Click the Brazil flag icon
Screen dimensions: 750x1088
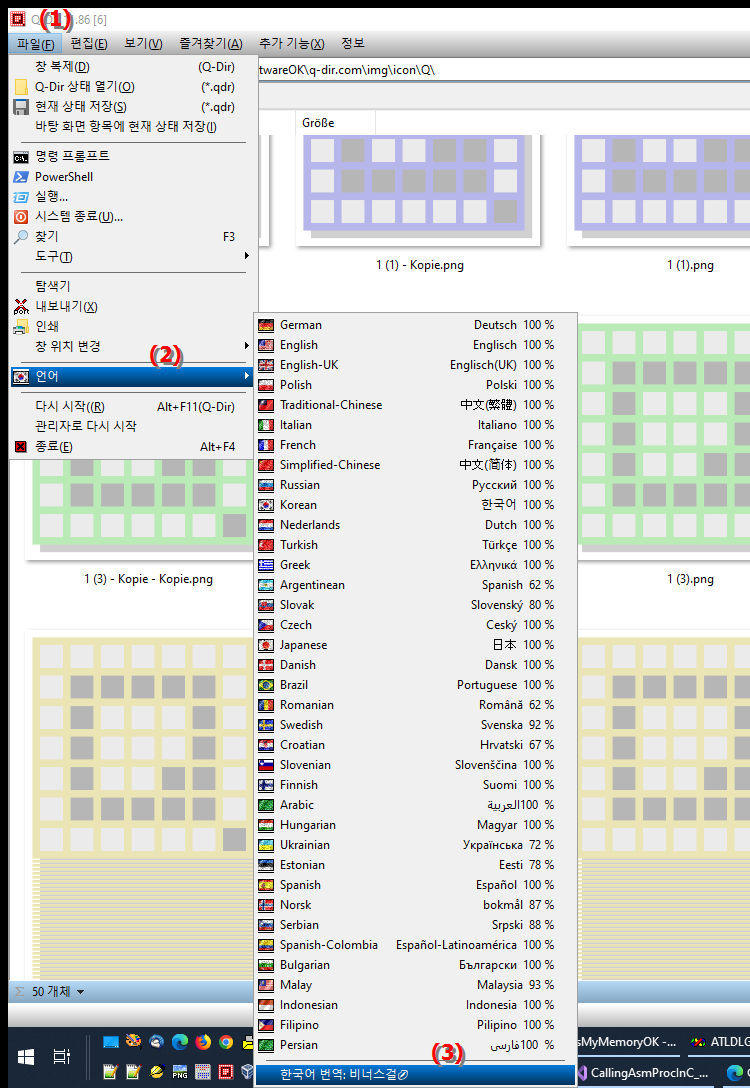pos(266,686)
